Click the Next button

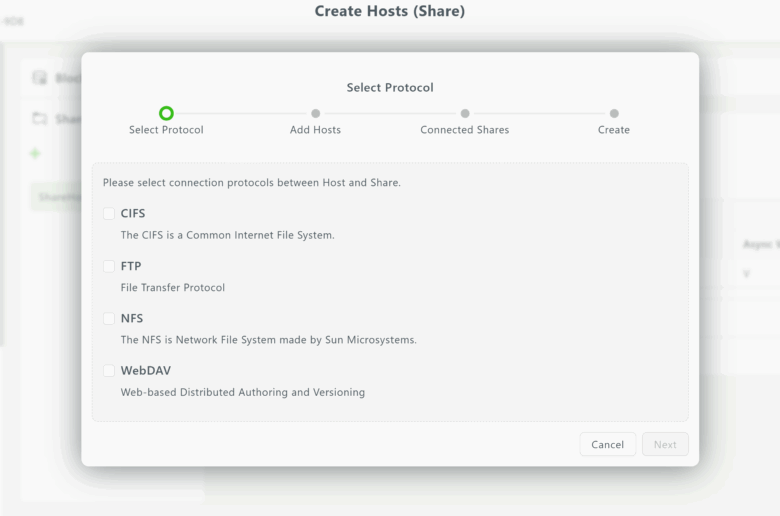tap(665, 445)
